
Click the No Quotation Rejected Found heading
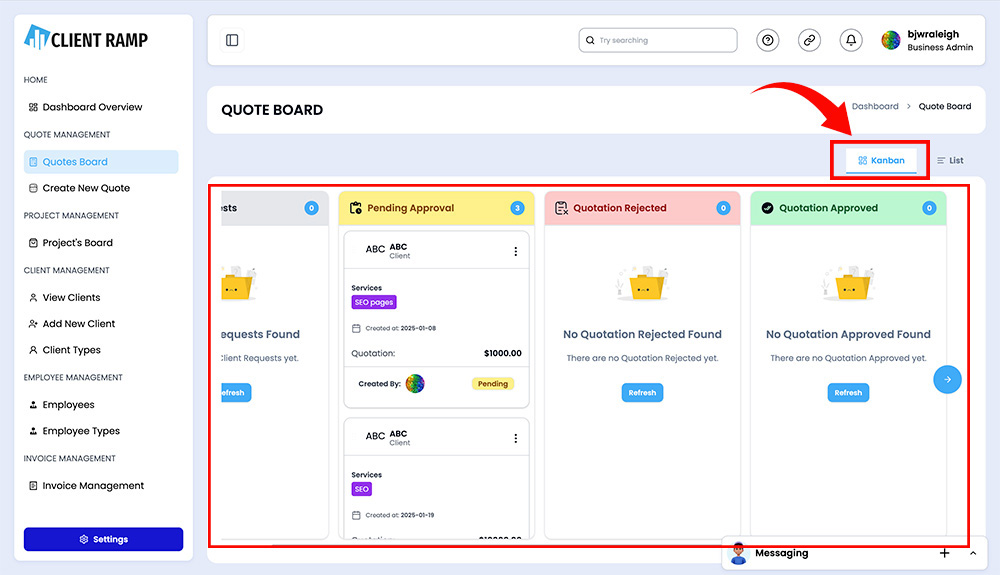(x=642, y=335)
